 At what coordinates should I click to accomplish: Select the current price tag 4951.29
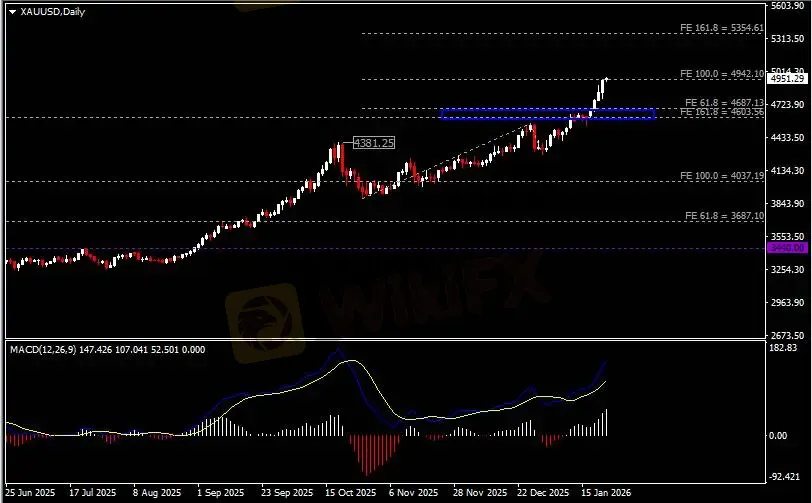tap(788, 79)
